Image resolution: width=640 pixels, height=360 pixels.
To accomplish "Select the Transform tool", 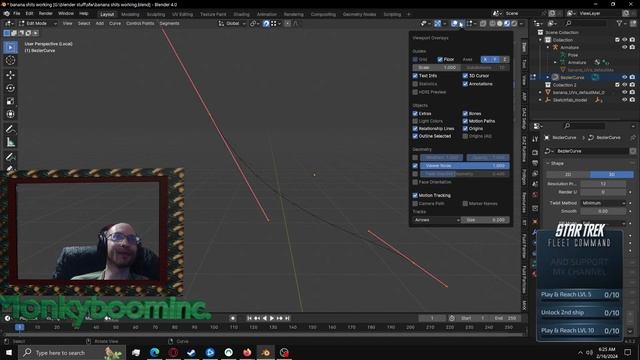I will tap(11, 114).
